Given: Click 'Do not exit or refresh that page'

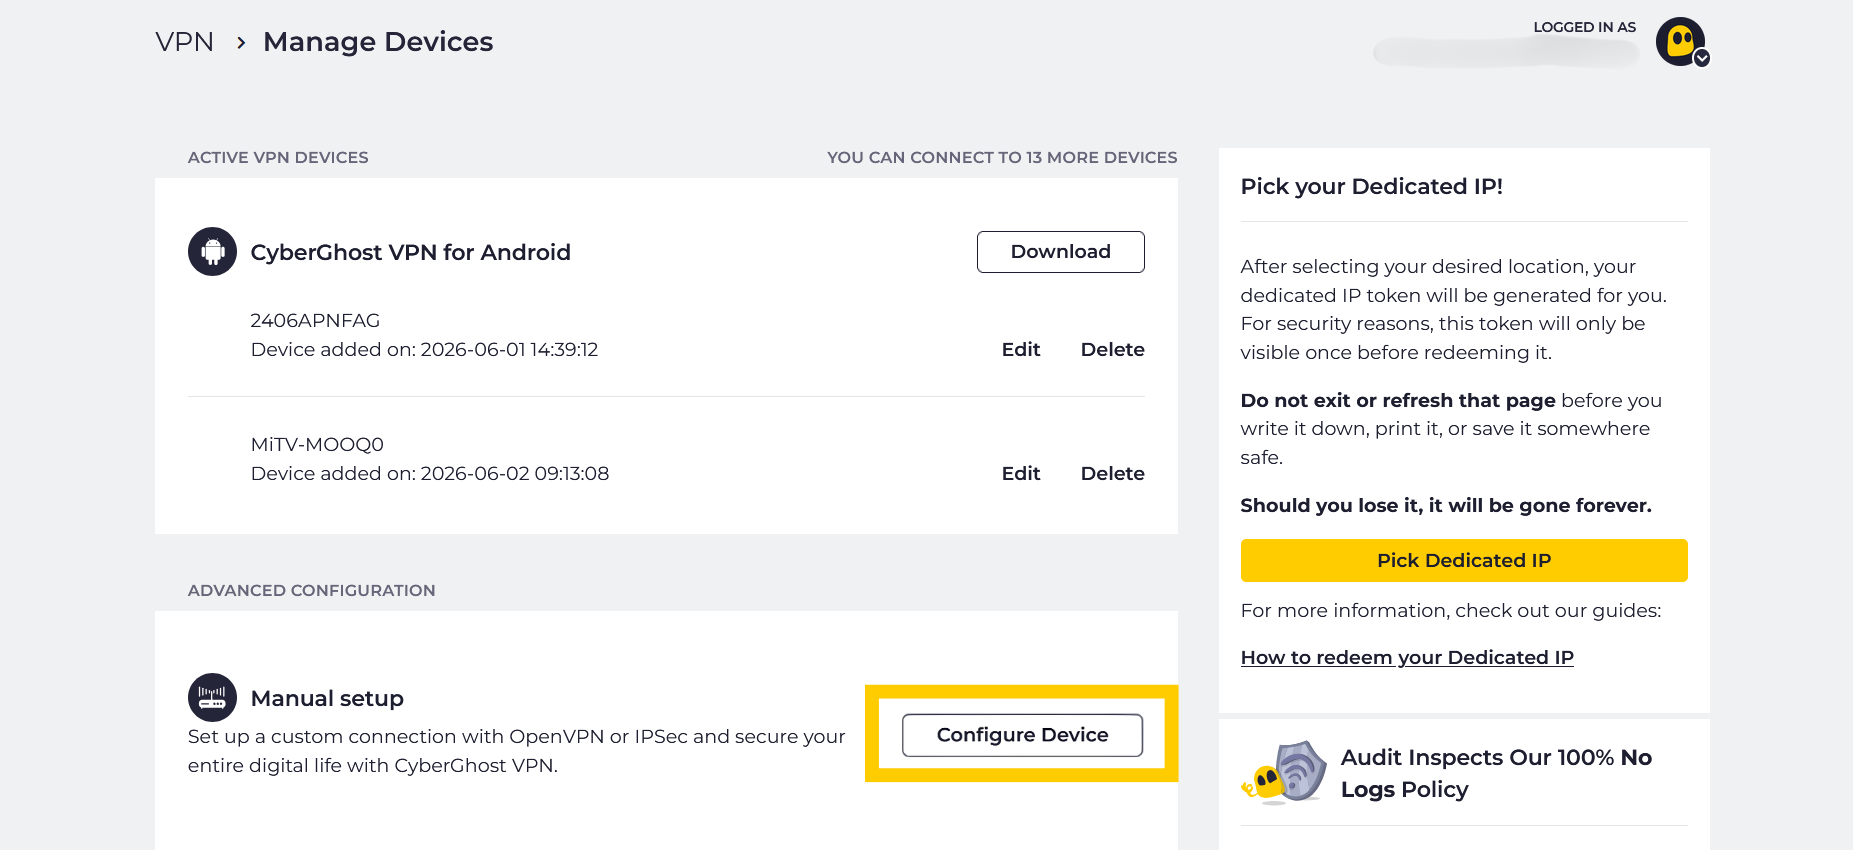Looking at the screenshot, I should tap(1398, 400).
